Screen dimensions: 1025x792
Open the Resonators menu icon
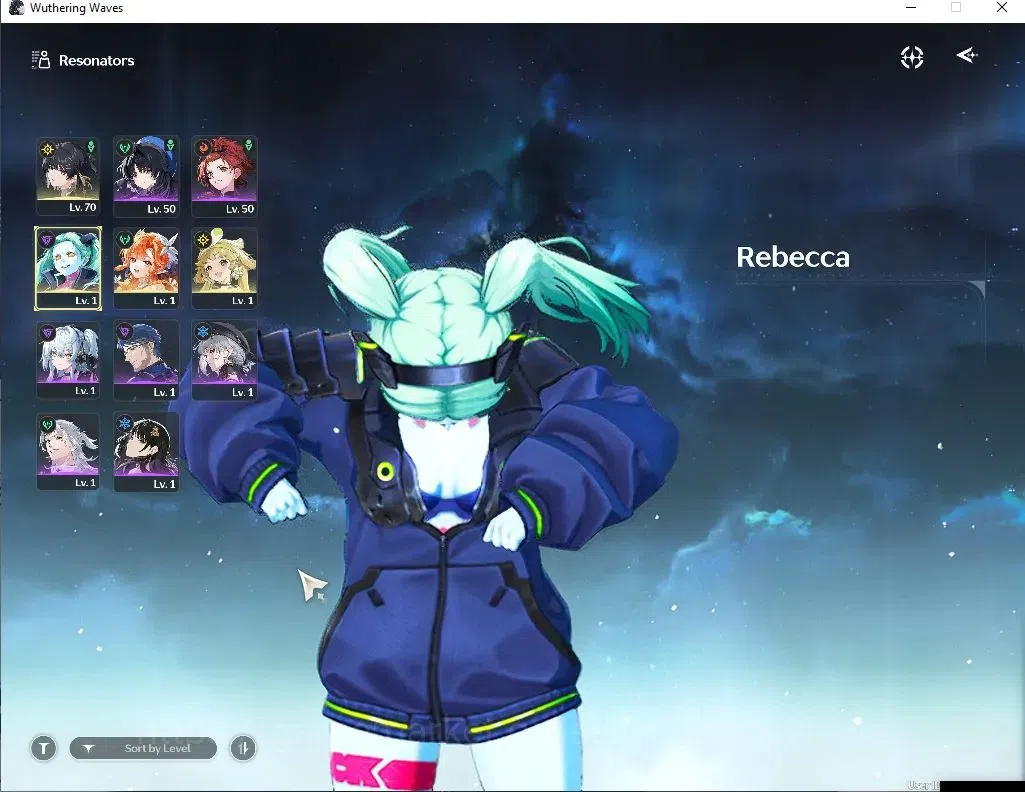[41, 60]
